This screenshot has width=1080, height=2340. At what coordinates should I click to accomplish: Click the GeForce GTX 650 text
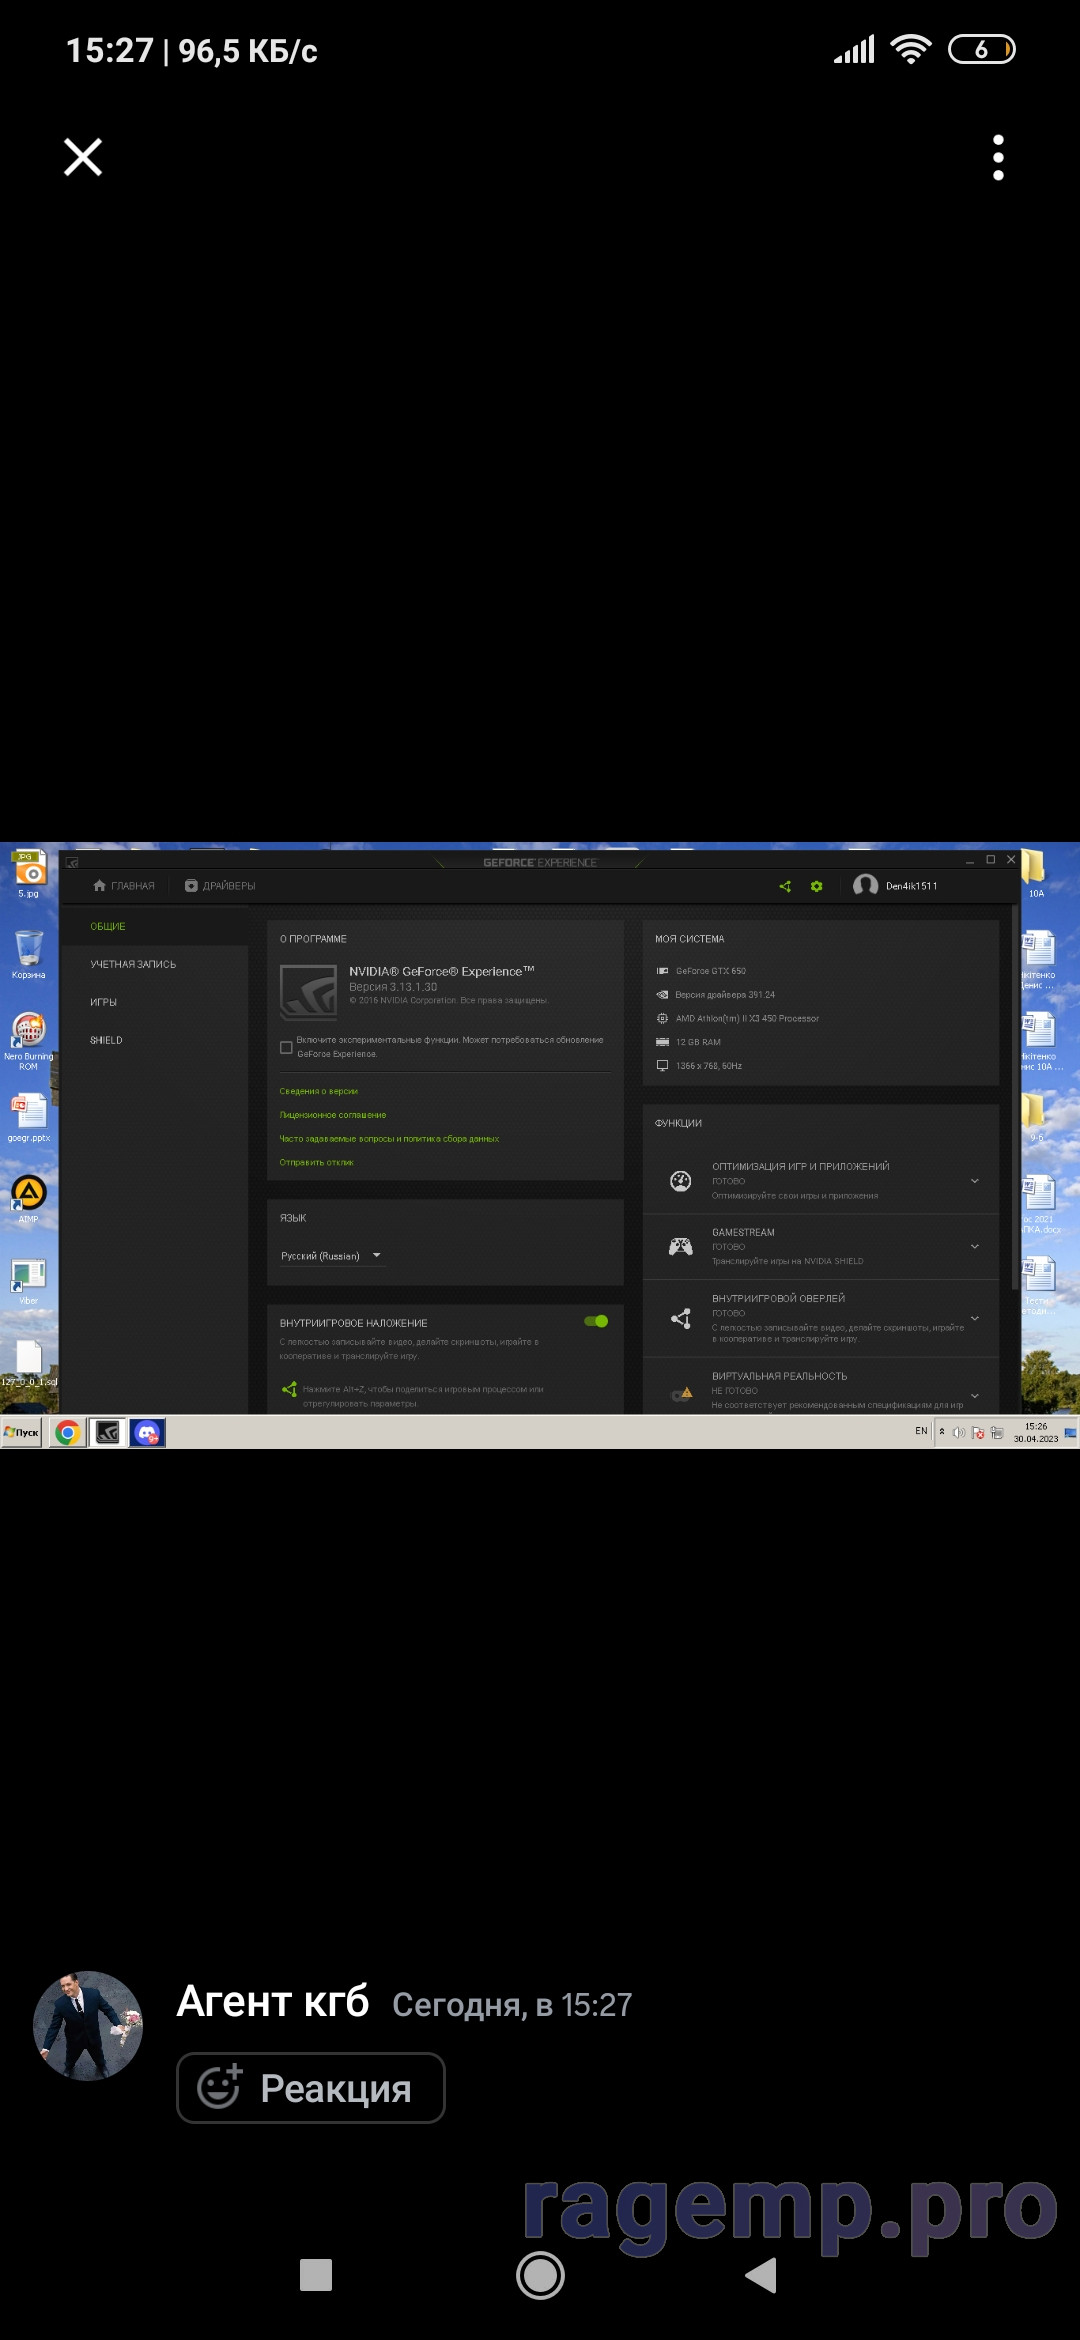coord(711,971)
